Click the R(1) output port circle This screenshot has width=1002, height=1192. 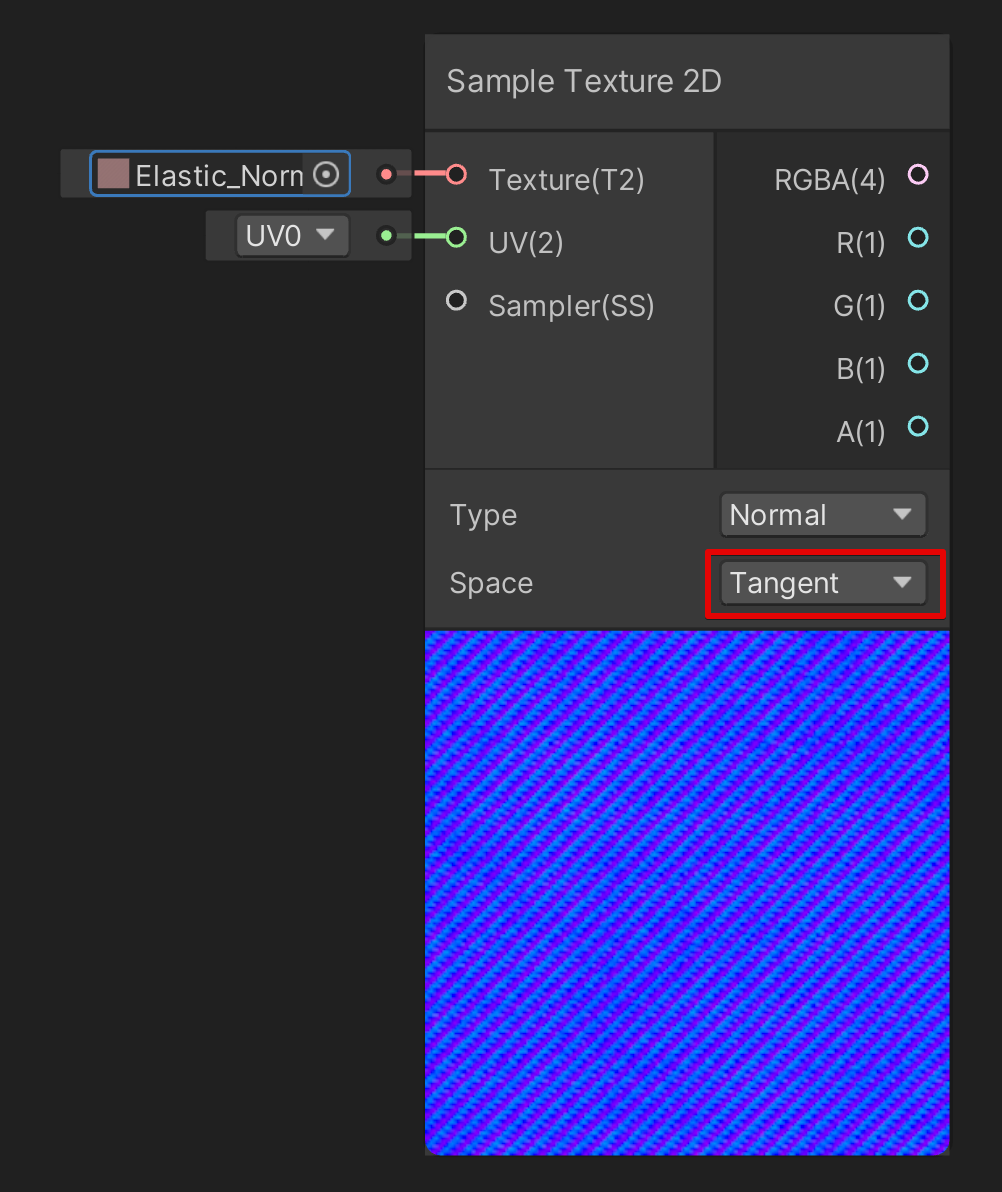[x=918, y=238]
